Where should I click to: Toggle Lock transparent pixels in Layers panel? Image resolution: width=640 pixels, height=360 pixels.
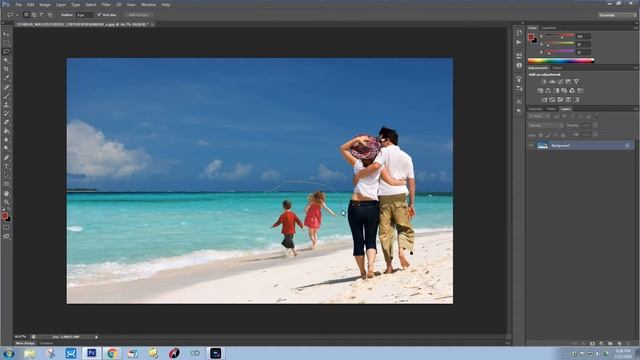tap(541, 135)
